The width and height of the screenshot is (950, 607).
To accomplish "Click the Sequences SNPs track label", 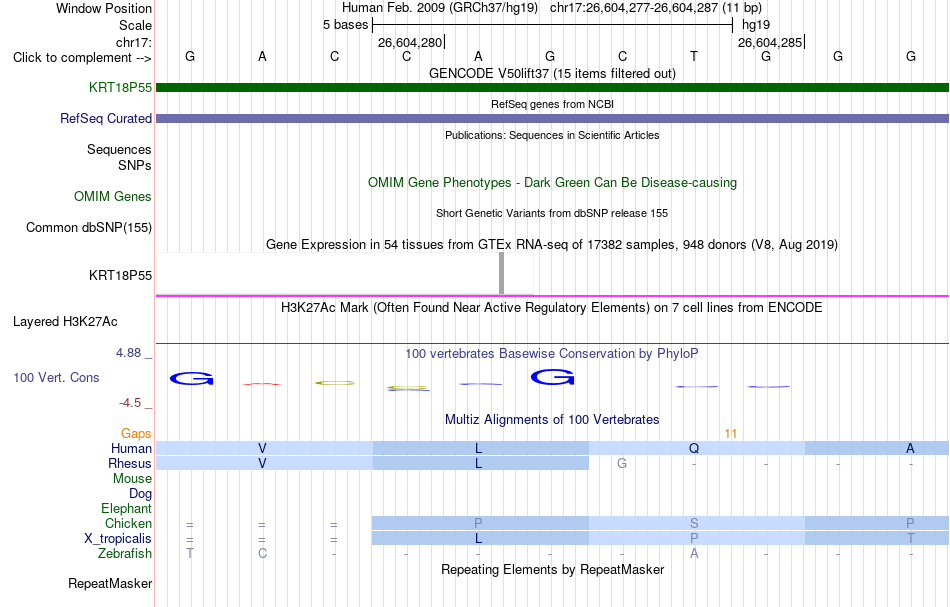I will [119, 158].
